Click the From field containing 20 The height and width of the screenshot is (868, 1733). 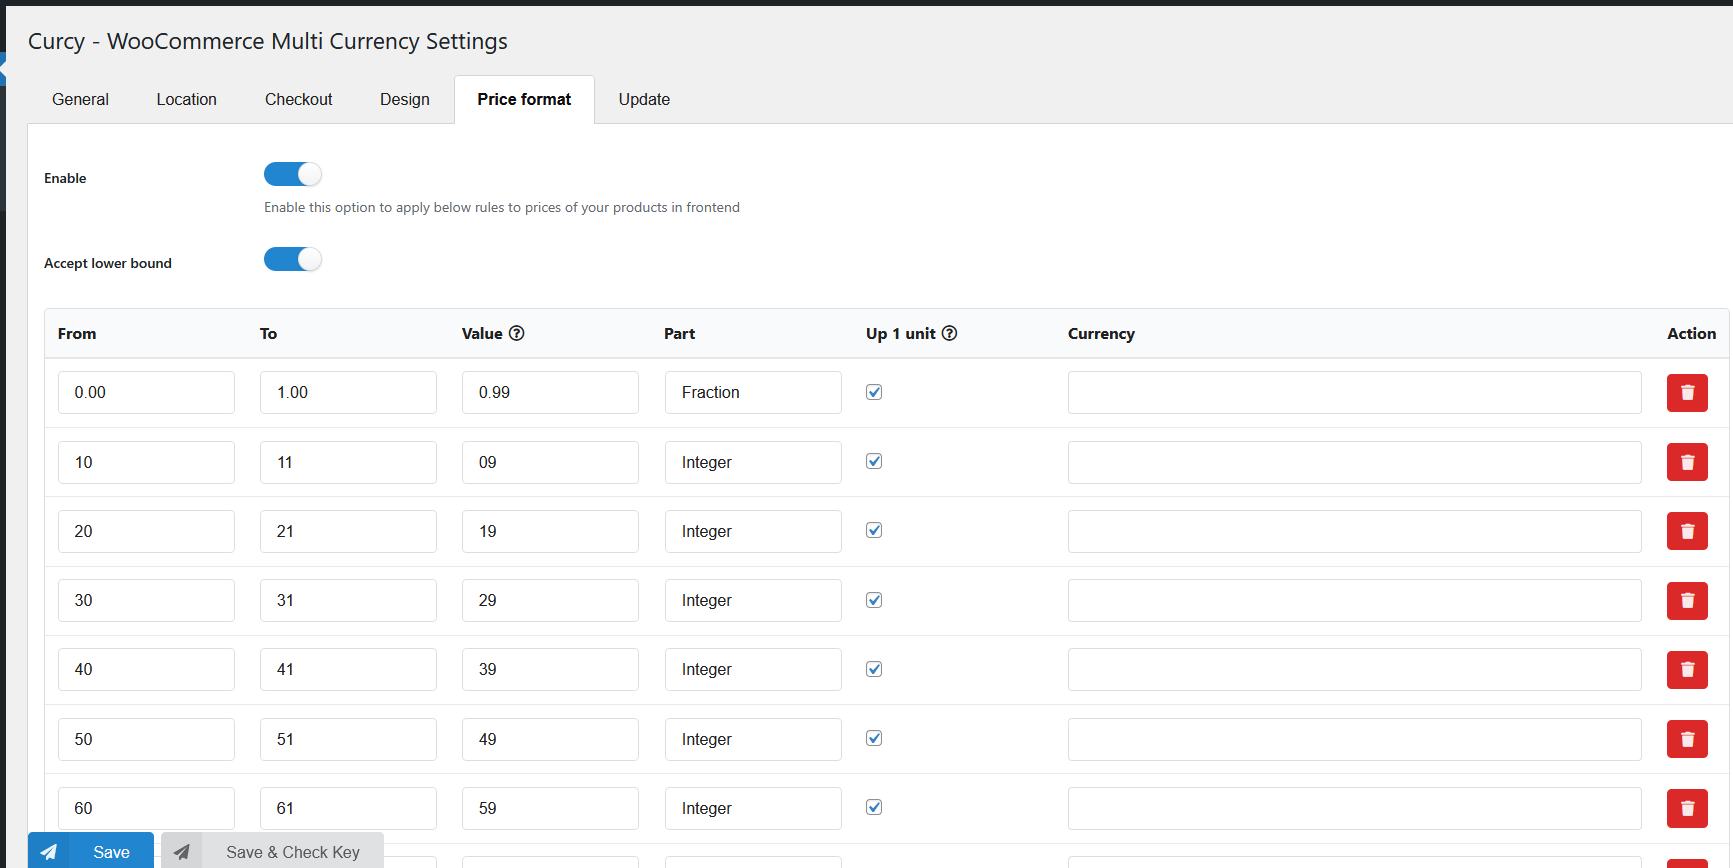(146, 531)
